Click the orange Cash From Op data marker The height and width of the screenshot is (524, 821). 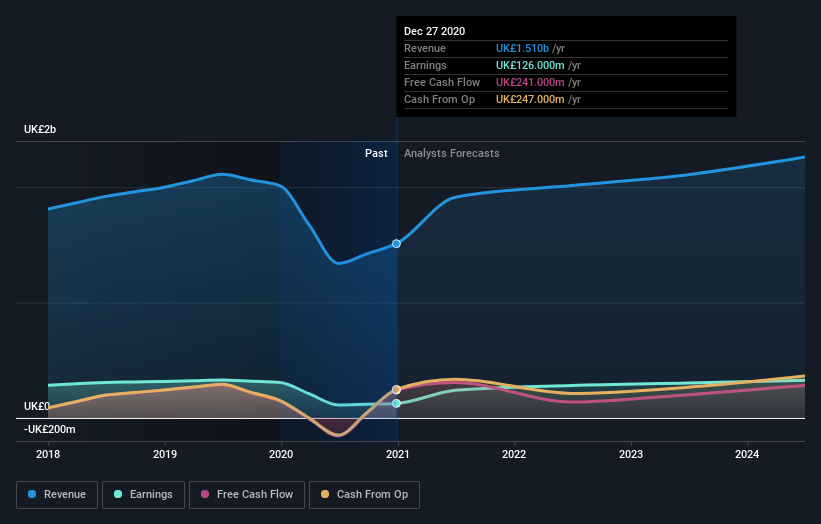[396, 389]
